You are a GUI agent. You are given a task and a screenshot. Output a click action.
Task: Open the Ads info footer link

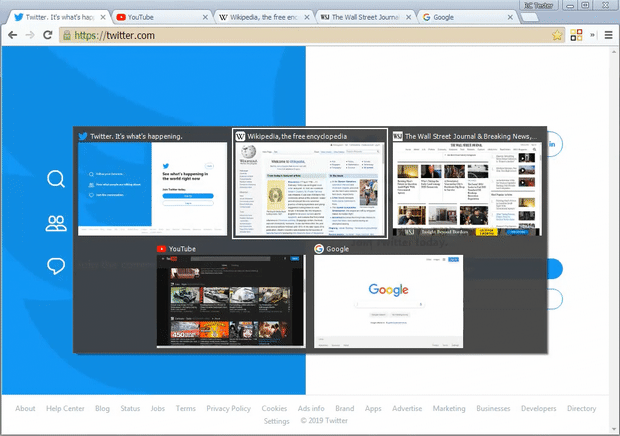[311, 408]
